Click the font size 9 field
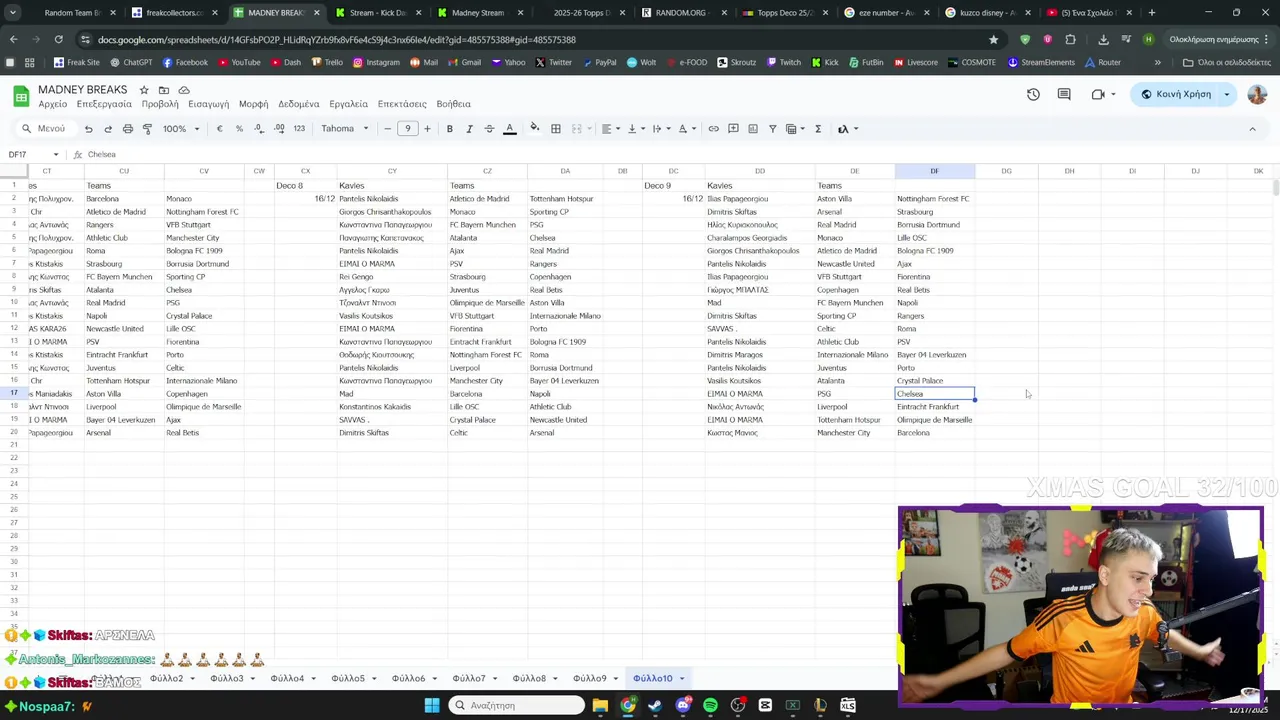1280x720 pixels. coord(407,129)
